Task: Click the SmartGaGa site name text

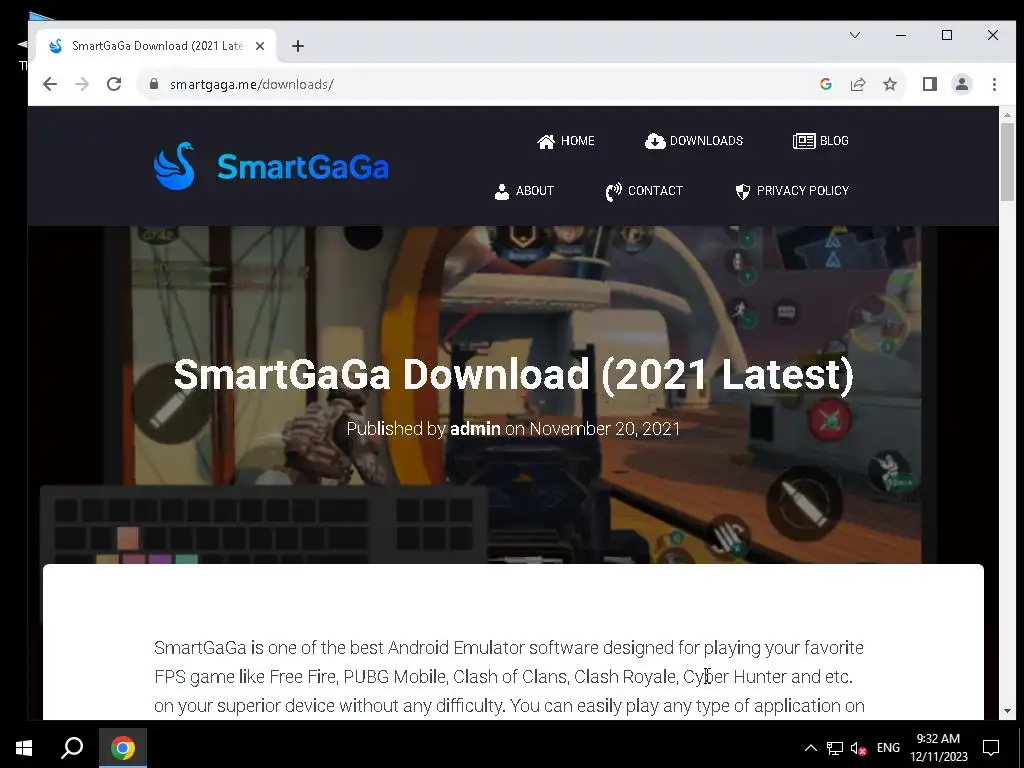Action: click(x=303, y=167)
